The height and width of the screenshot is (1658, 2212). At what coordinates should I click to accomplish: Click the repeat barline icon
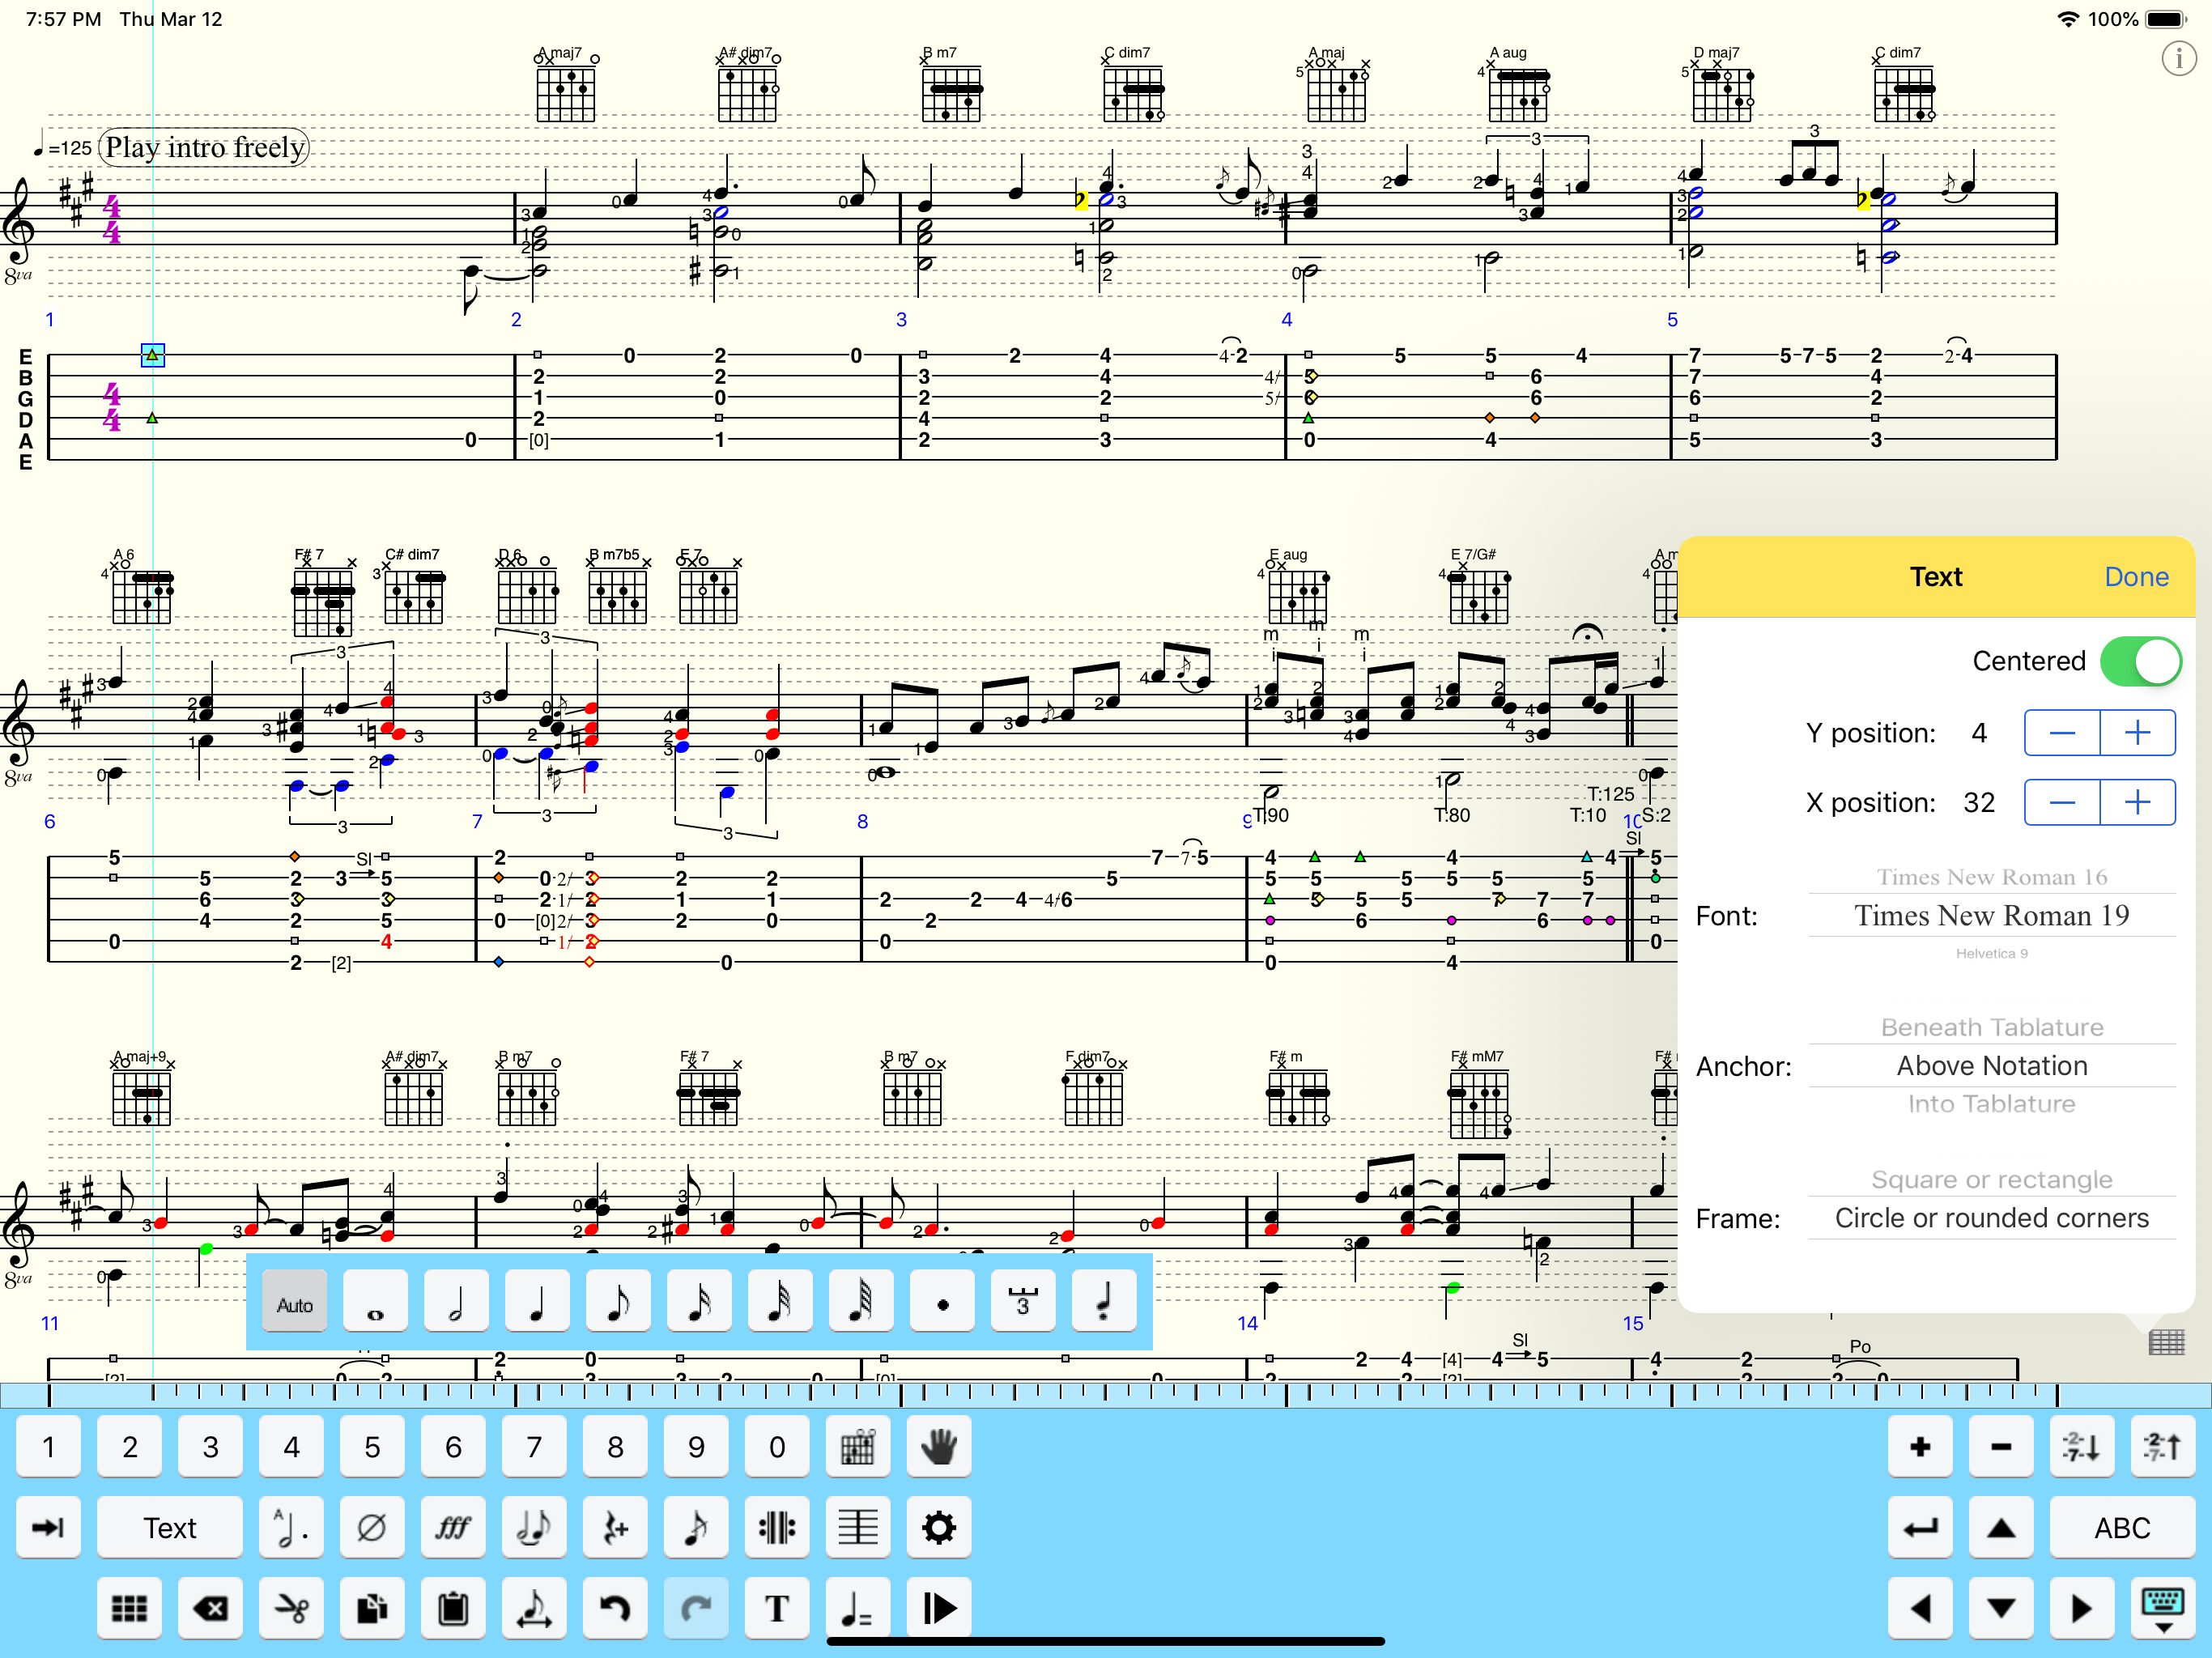tap(777, 1528)
